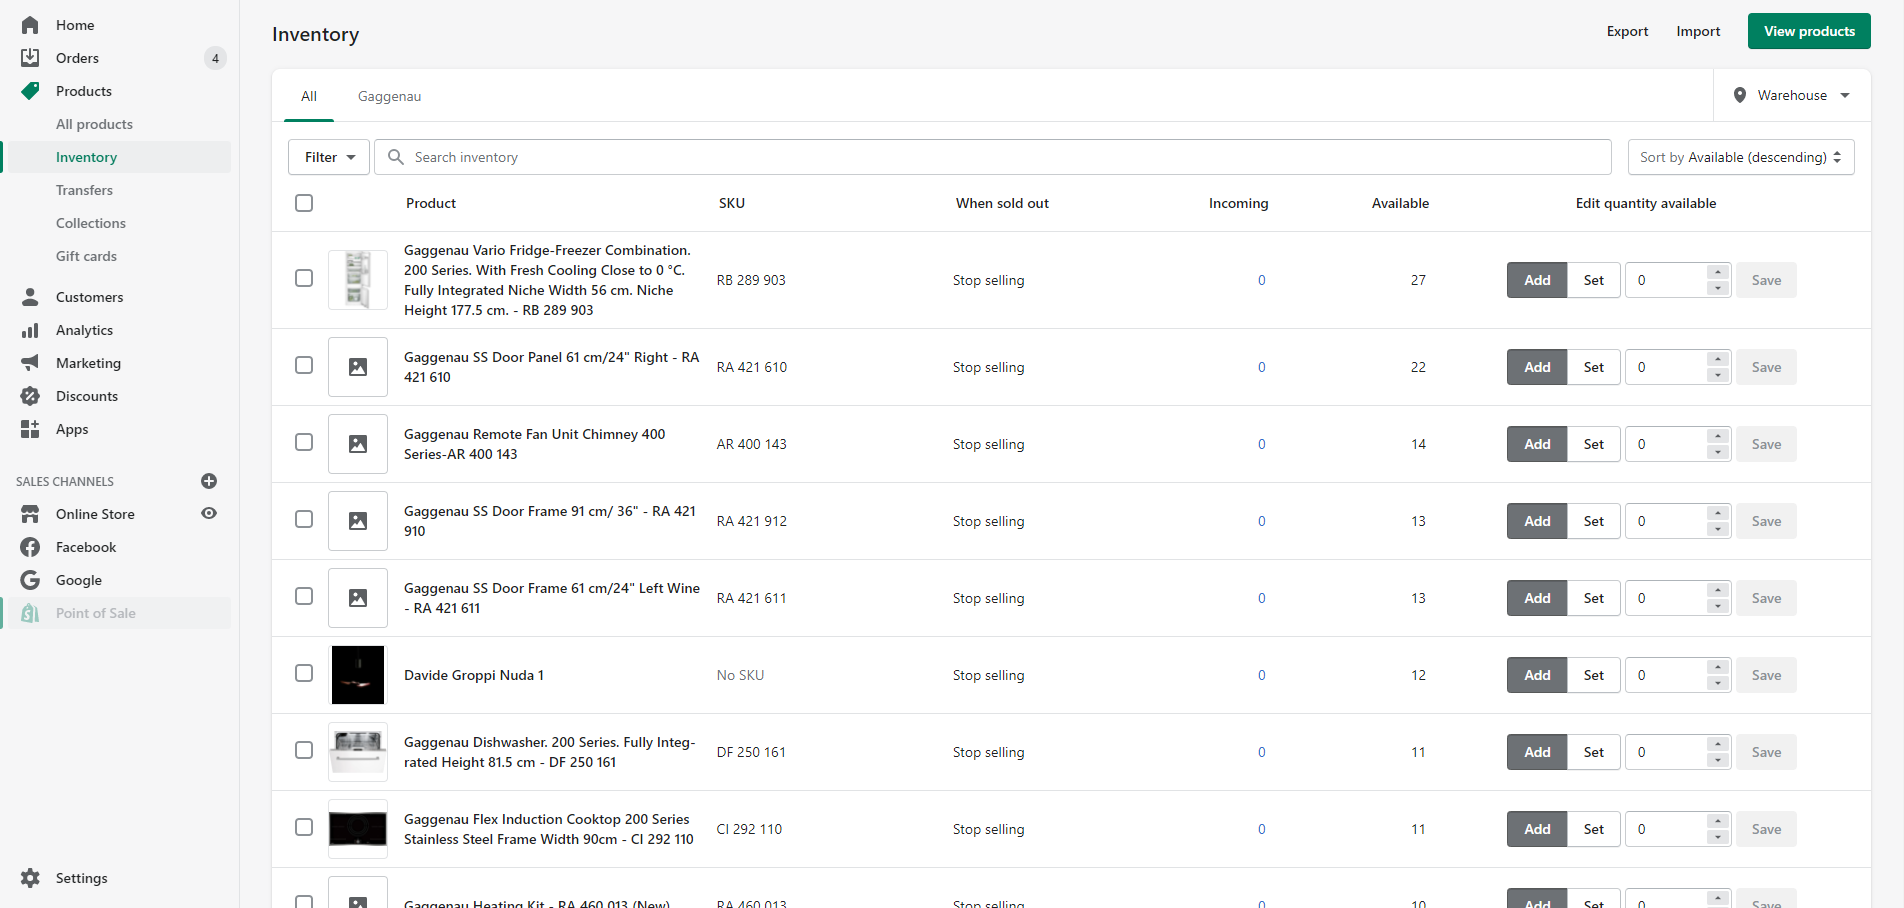Toggle the select-all products checkbox
Screen dimensions: 1904x908
304,203
